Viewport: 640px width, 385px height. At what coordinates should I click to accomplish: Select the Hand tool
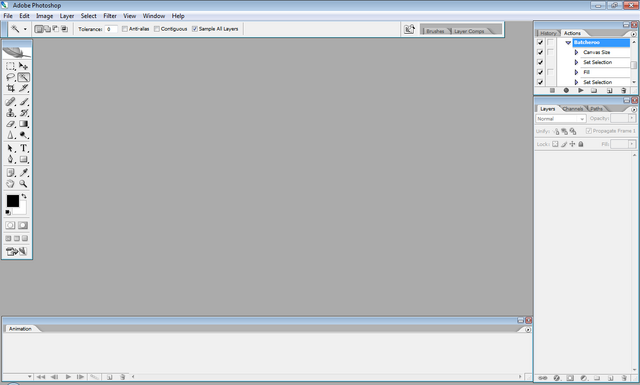(x=10, y=184)
